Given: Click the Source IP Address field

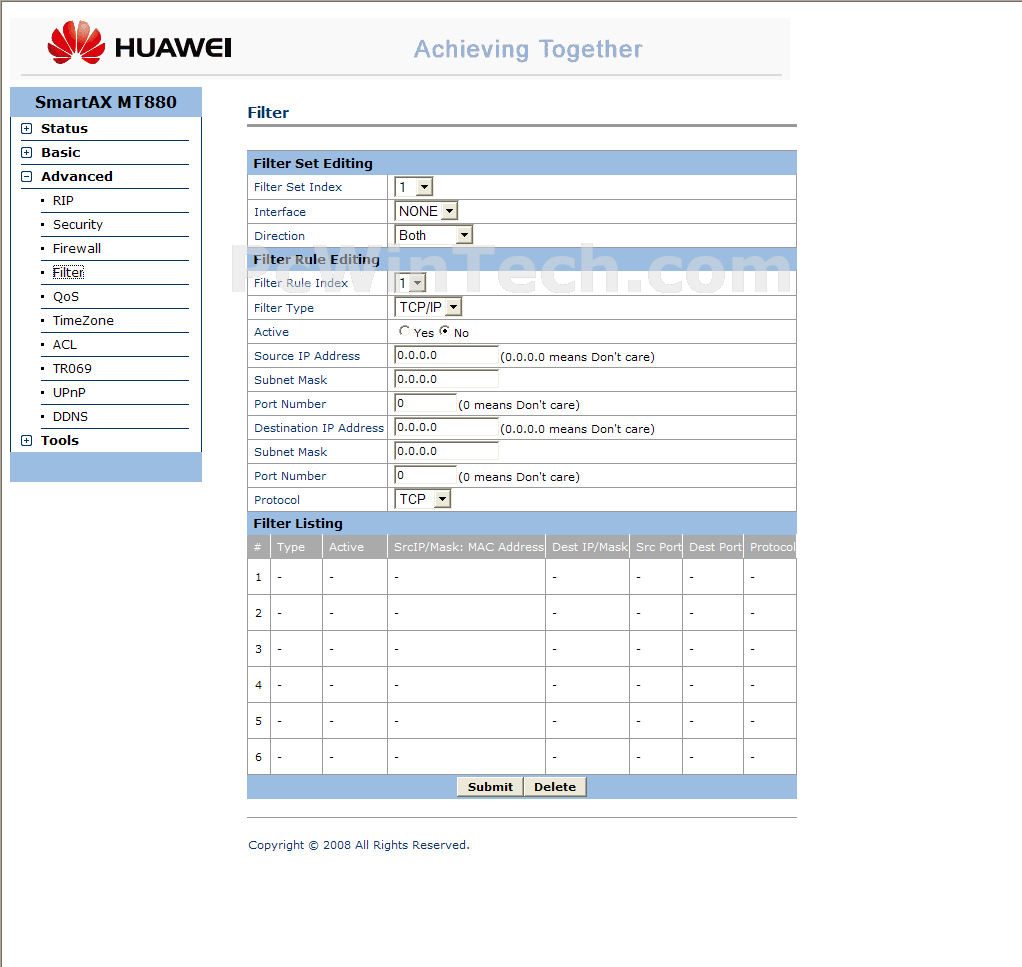Looking at the screenshot, I should point(446,355).
